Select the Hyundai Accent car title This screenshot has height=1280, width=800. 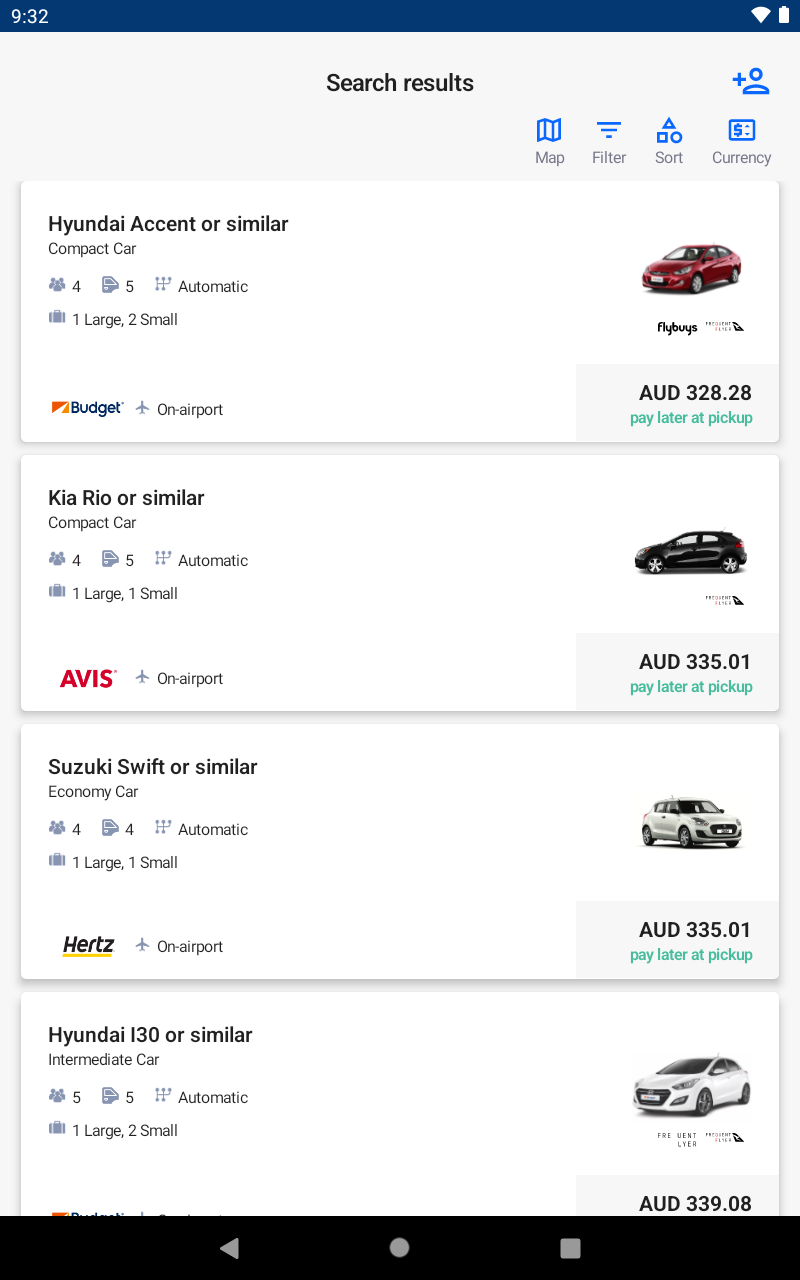(x=168, y=224)
